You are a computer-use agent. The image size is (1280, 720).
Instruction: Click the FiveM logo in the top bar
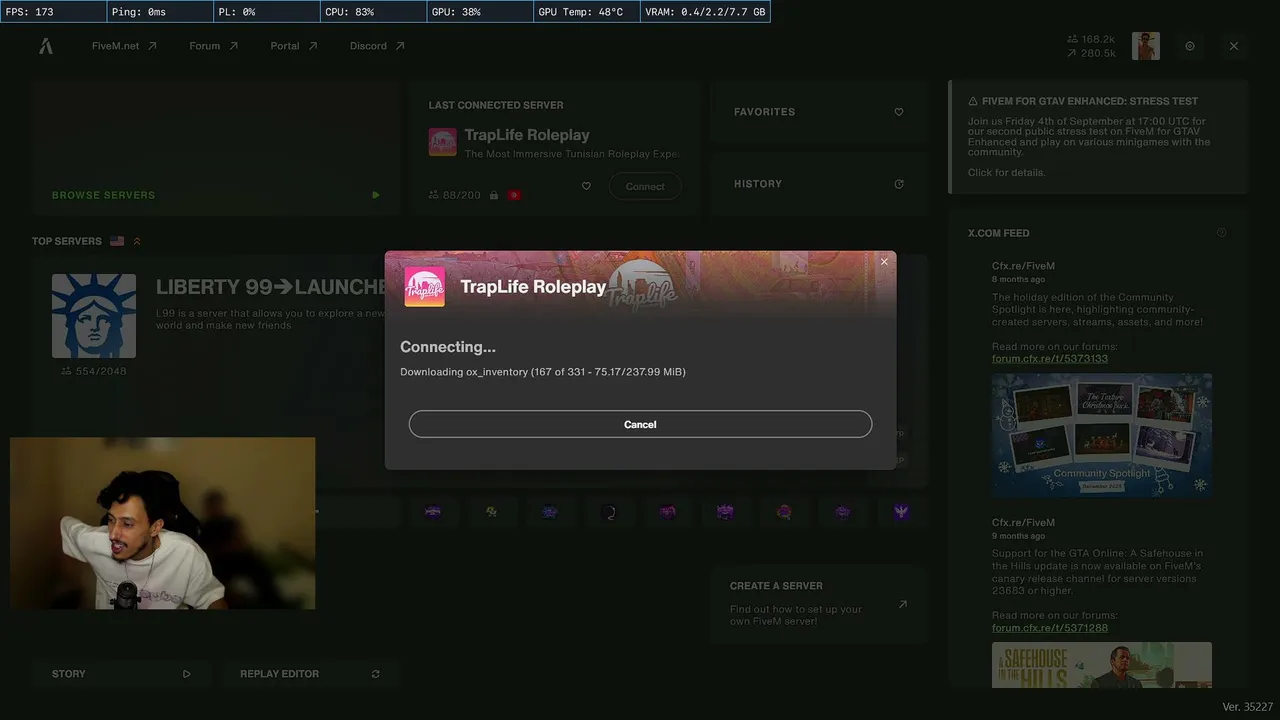46,46
